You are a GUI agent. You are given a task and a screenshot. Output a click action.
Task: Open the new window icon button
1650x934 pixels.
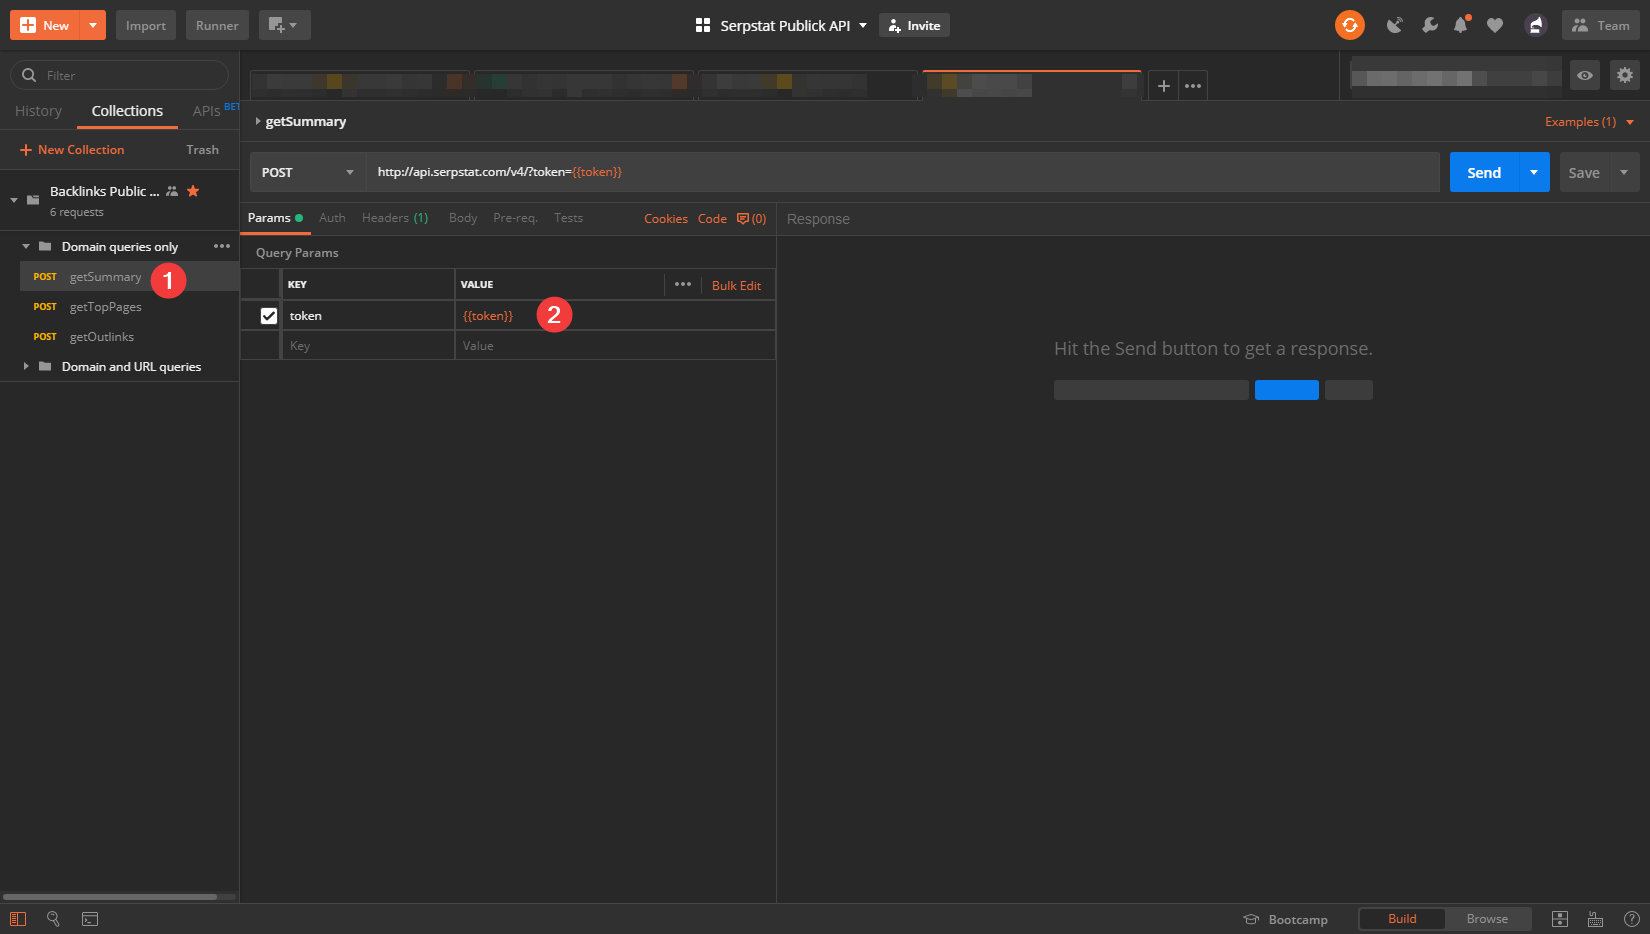point(284,25)
